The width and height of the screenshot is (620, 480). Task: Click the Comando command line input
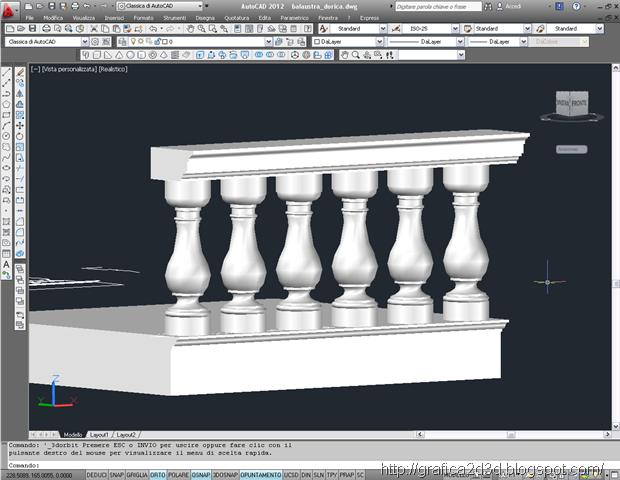(x=308, y=465)
